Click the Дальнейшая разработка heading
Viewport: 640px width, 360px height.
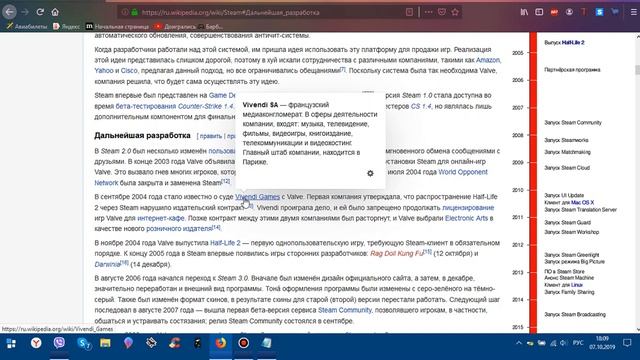coord(142,136)
